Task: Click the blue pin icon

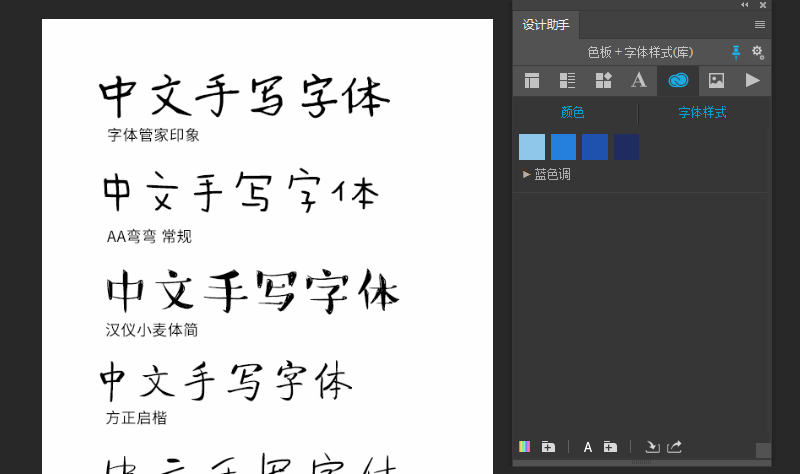Action: 736,52
